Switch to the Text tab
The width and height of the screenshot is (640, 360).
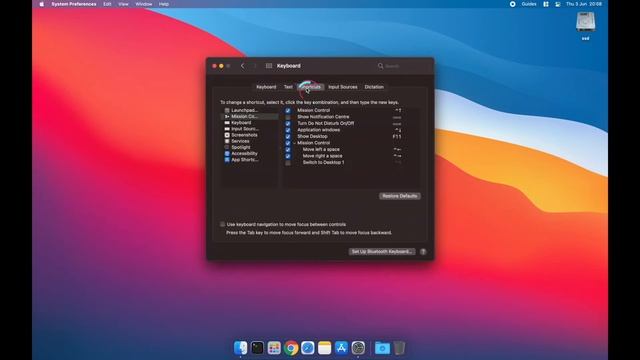(288, 87)
